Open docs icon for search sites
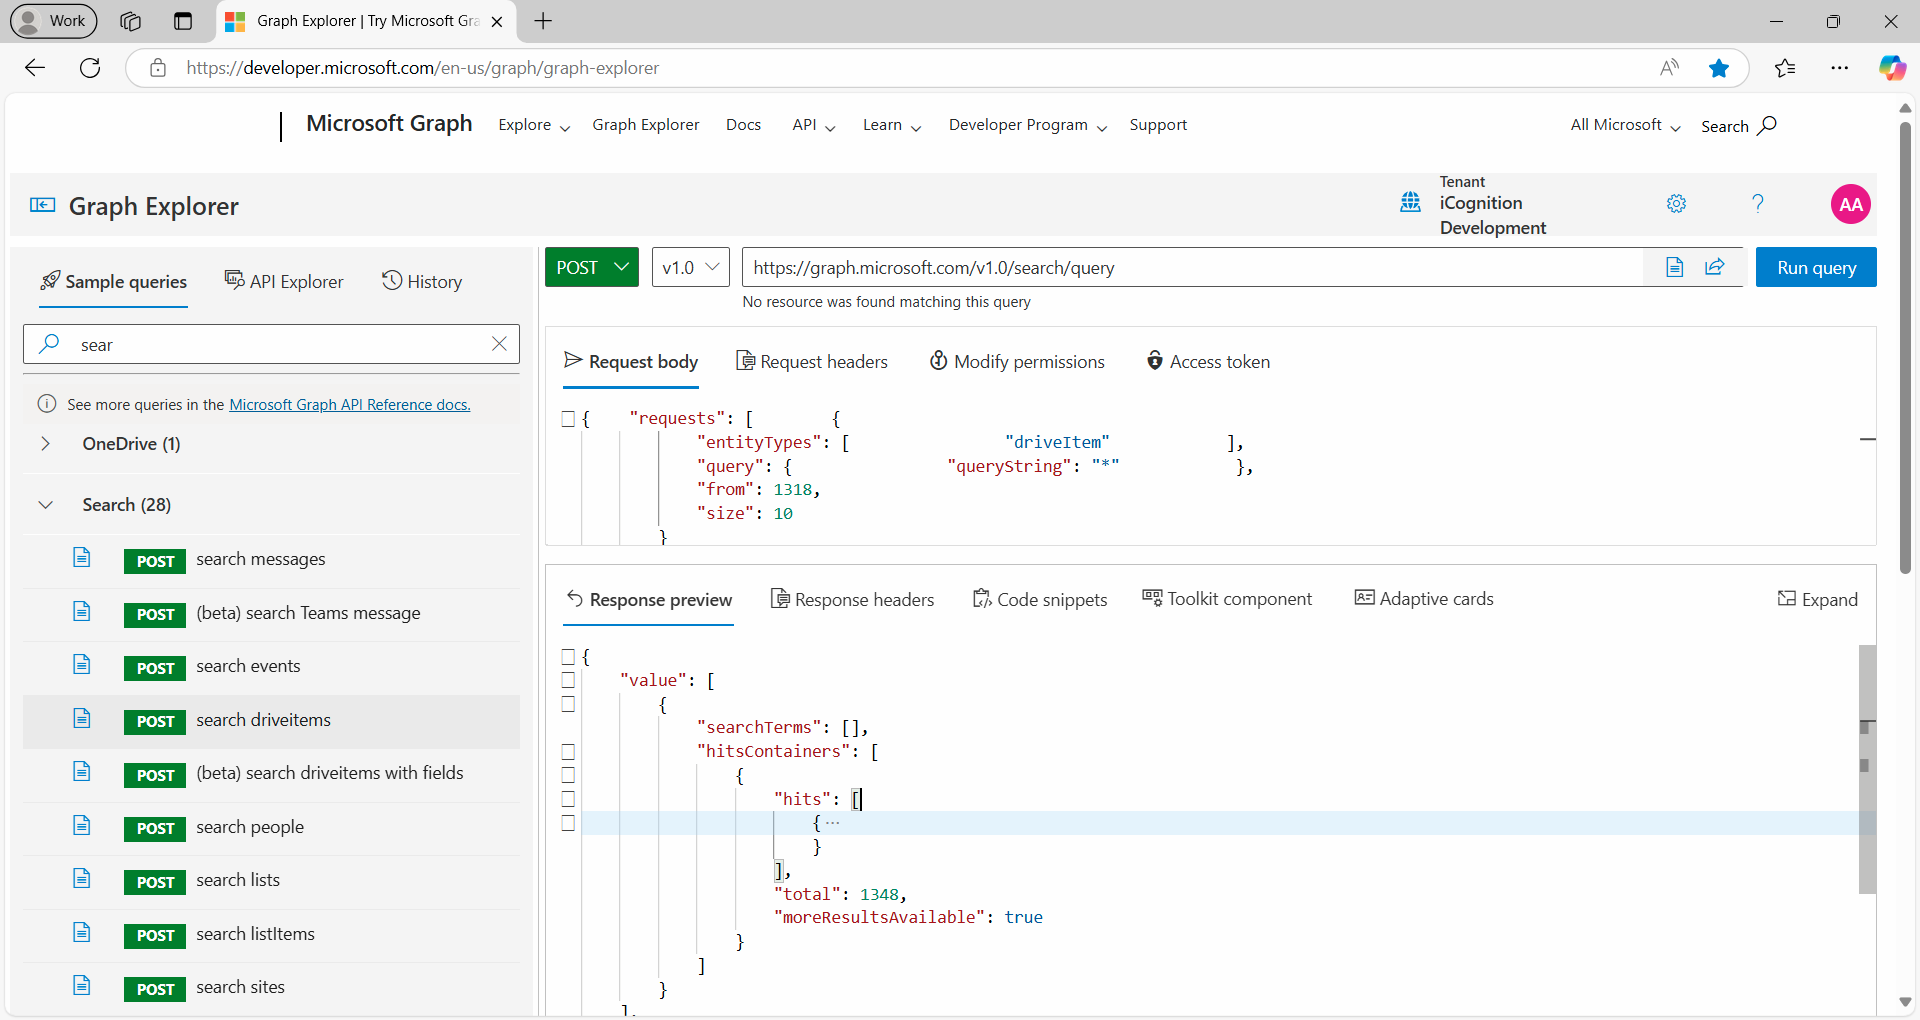 [x=82, y=985]
